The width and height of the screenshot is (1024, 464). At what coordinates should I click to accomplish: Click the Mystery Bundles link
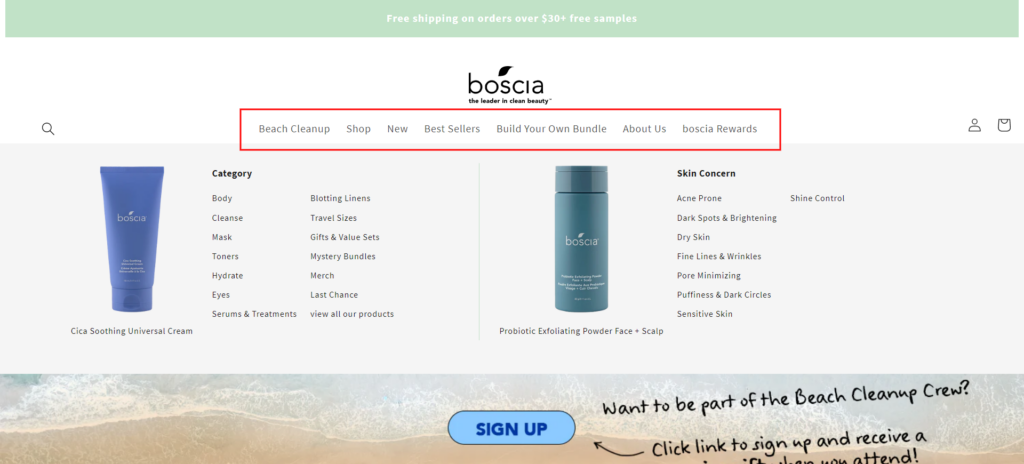tap(343, 257)
